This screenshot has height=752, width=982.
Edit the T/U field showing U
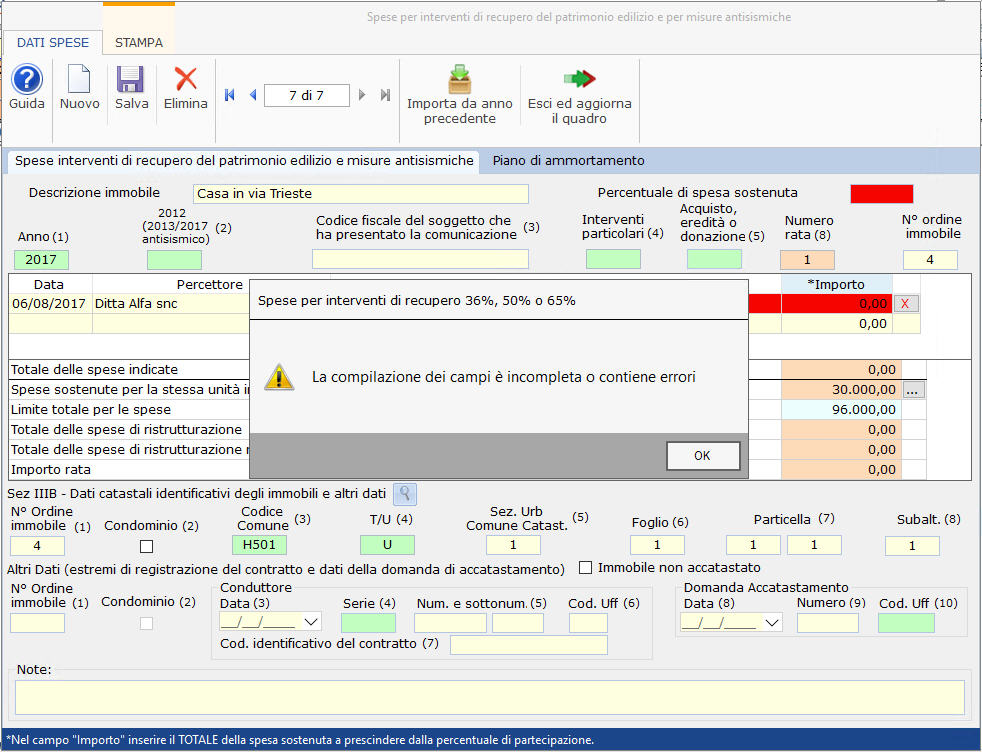click(x=387, y=545)
